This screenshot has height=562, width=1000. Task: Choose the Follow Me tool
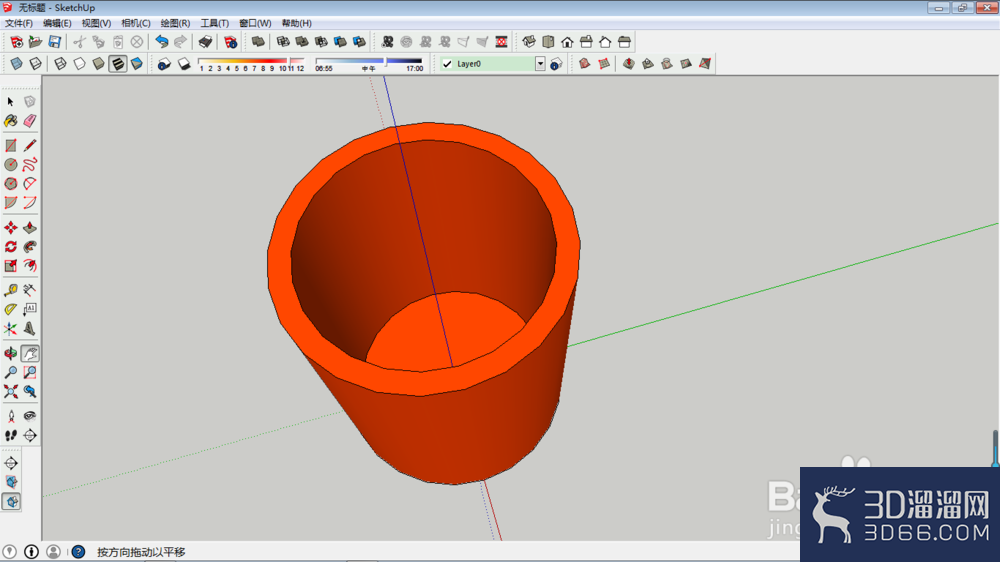coord(30,247)
